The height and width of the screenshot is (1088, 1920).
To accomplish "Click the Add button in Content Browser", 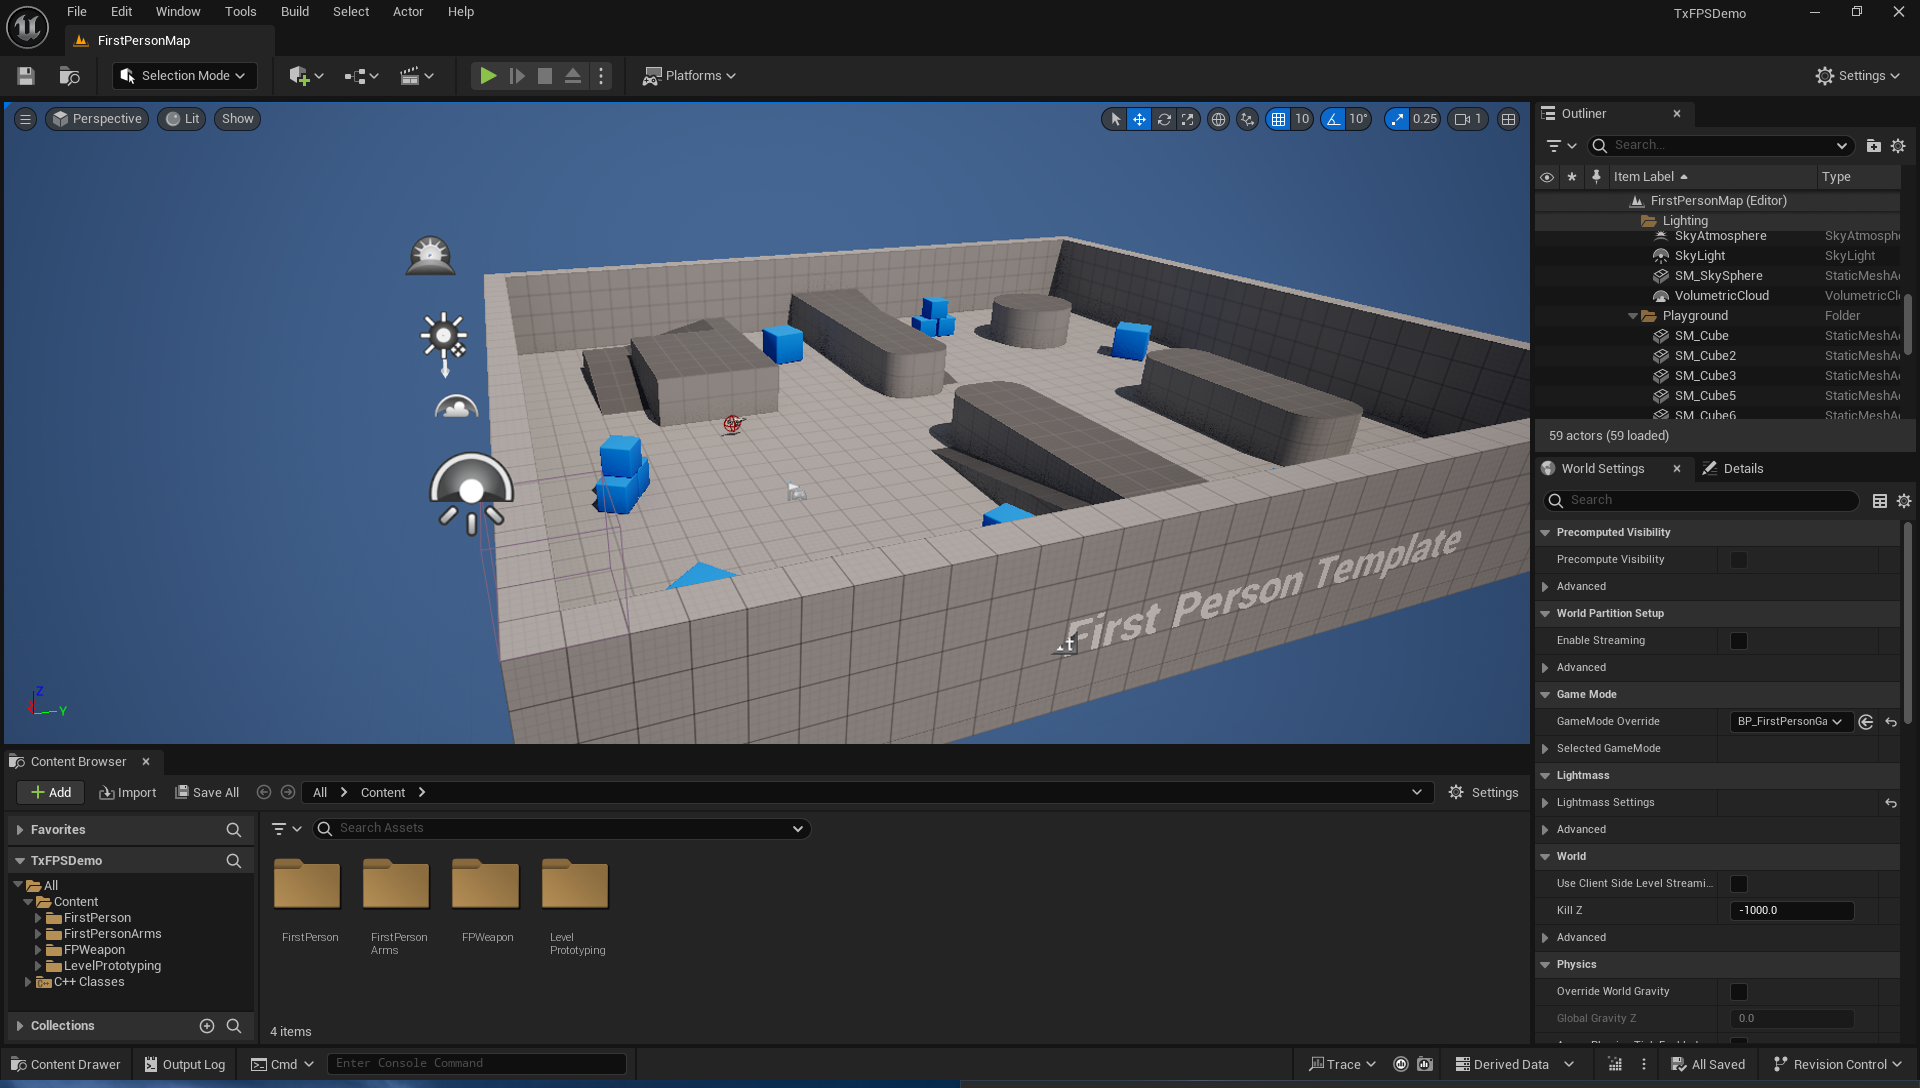I will [x=50, y=793].
